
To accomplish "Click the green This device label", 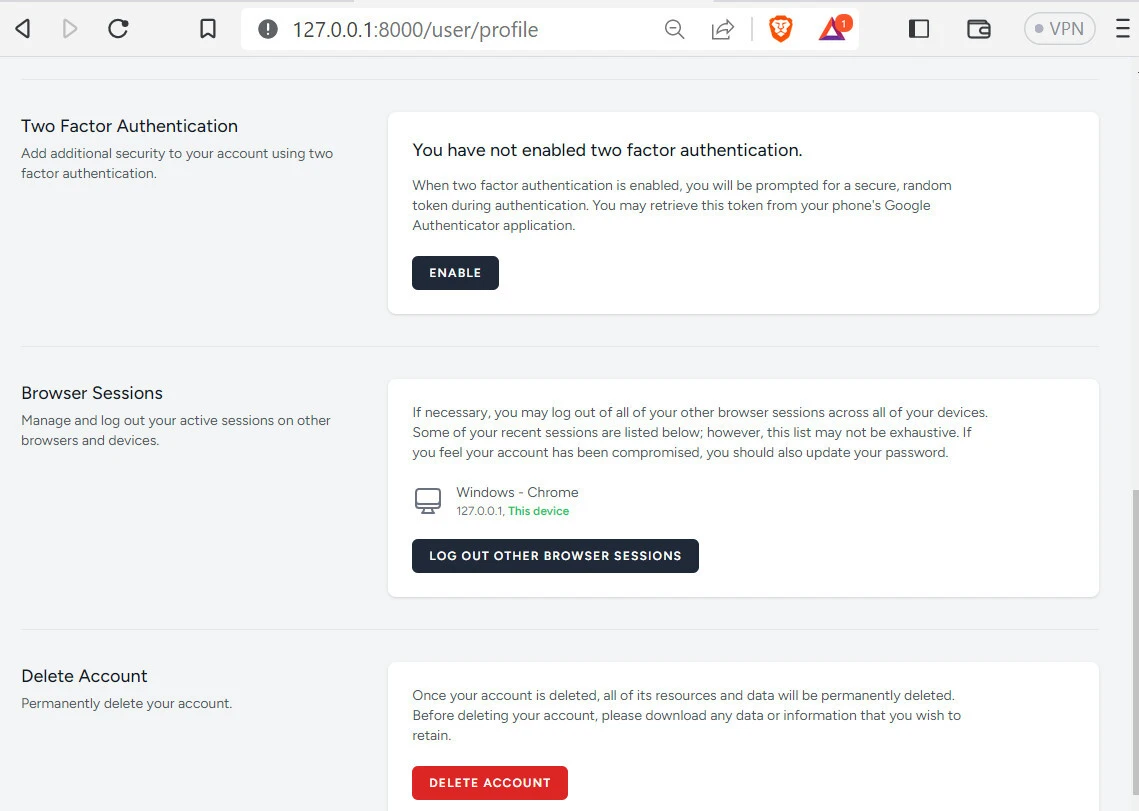I will click(x=538, y=511).
